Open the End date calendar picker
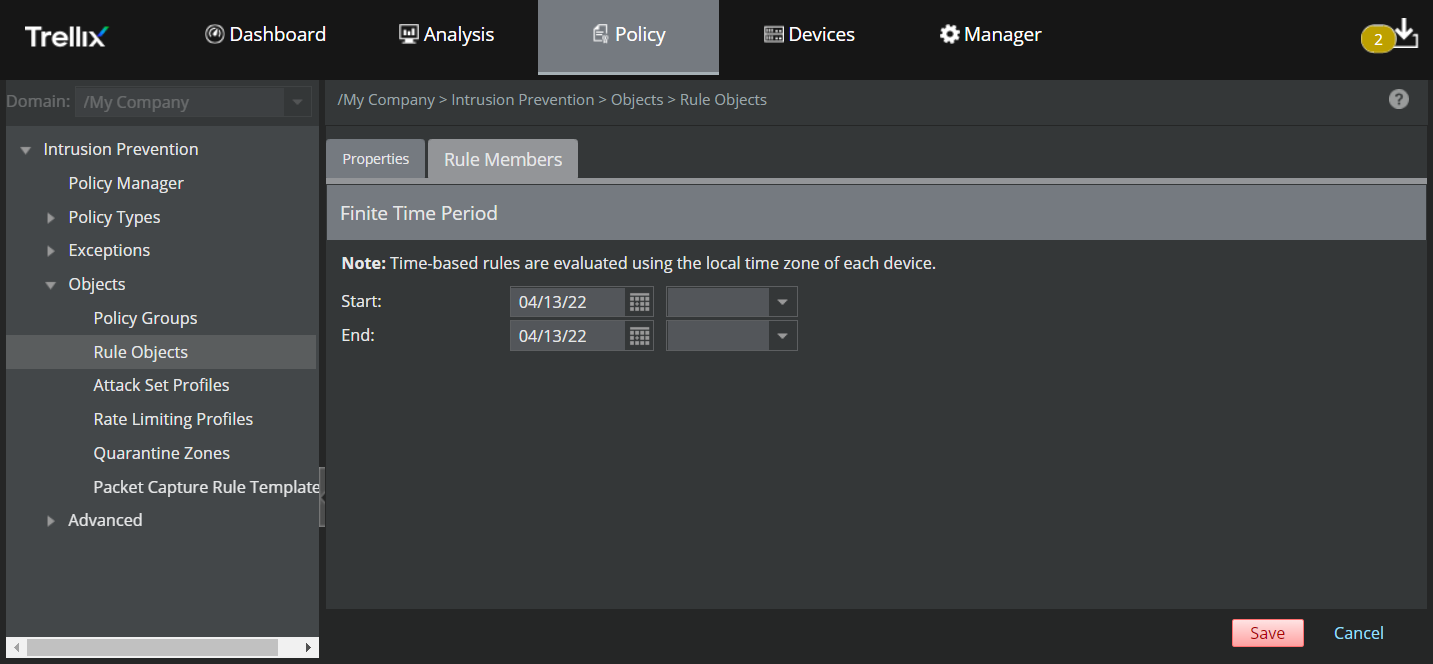Image resolution: width=1433 pixels, height=664 pixels. [640, 336]
